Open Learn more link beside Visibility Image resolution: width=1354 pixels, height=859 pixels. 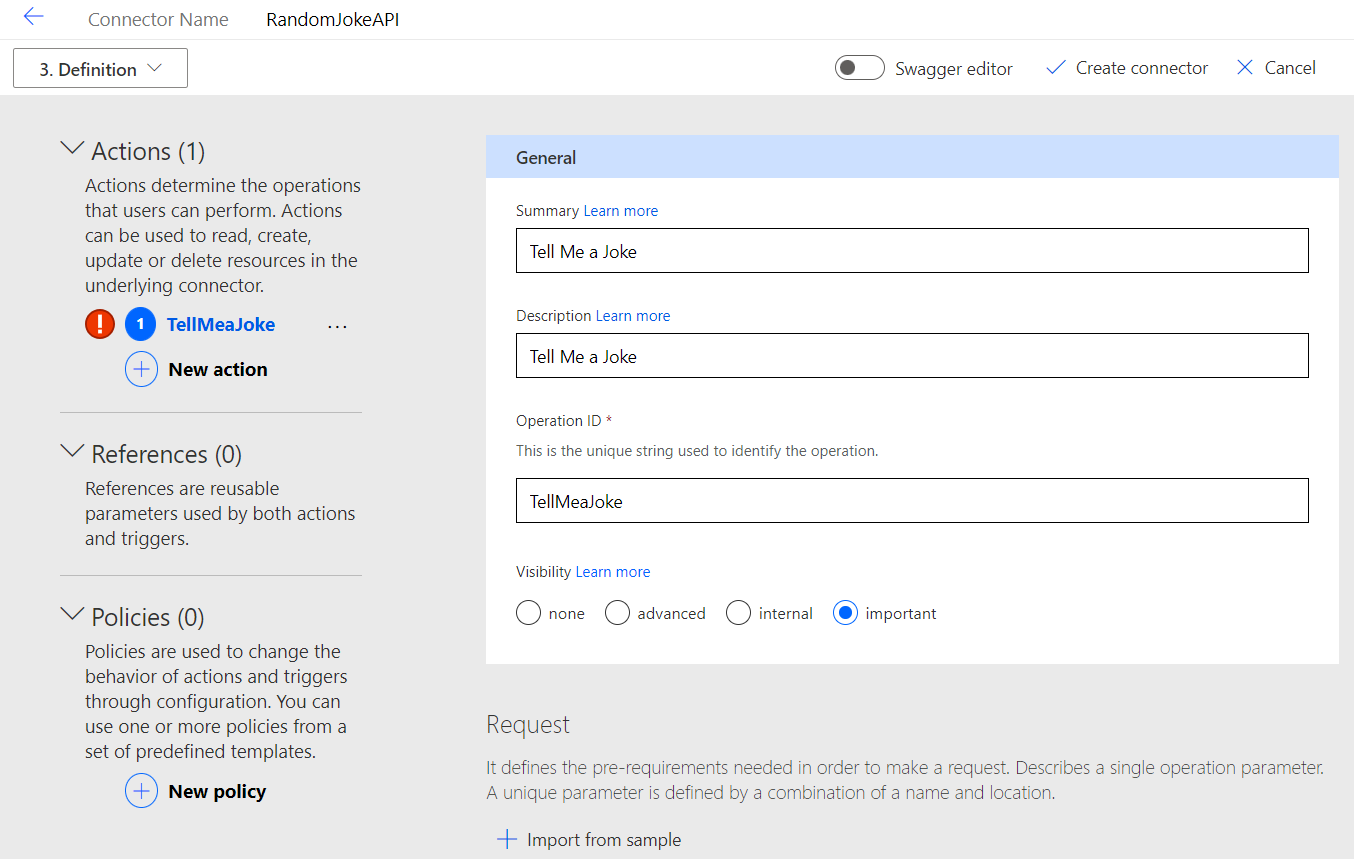[612, 572]
